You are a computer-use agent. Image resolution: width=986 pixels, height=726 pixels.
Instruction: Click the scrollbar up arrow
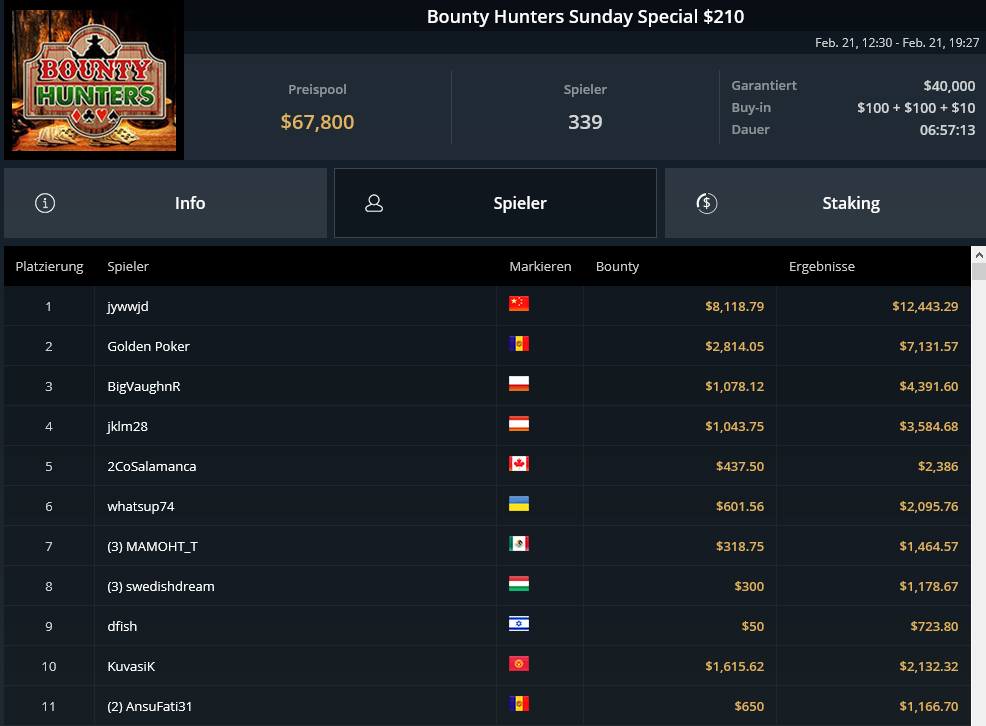coord(978,255)
